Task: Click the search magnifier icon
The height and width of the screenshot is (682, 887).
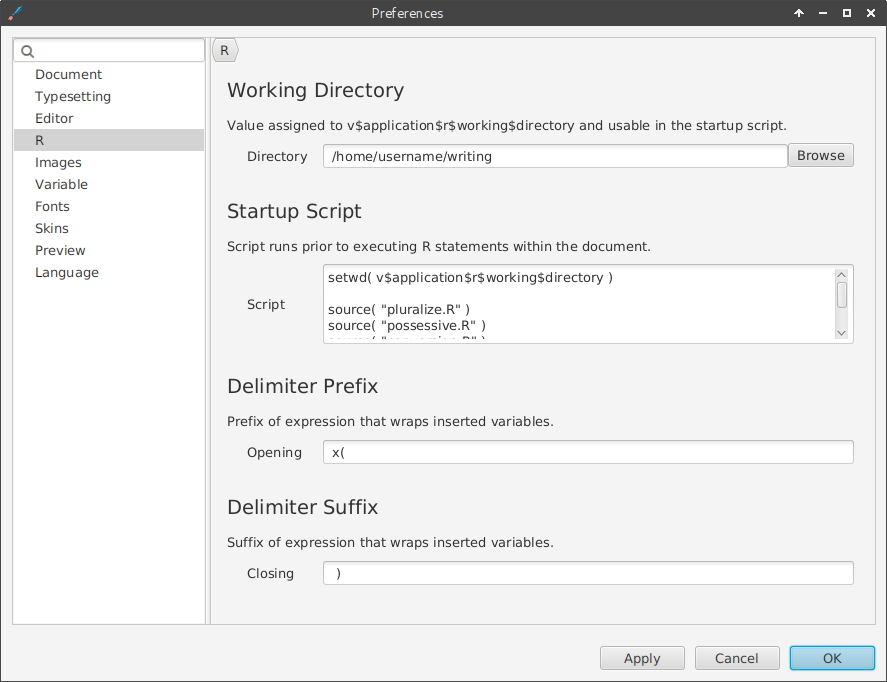Action: point(27,51)
